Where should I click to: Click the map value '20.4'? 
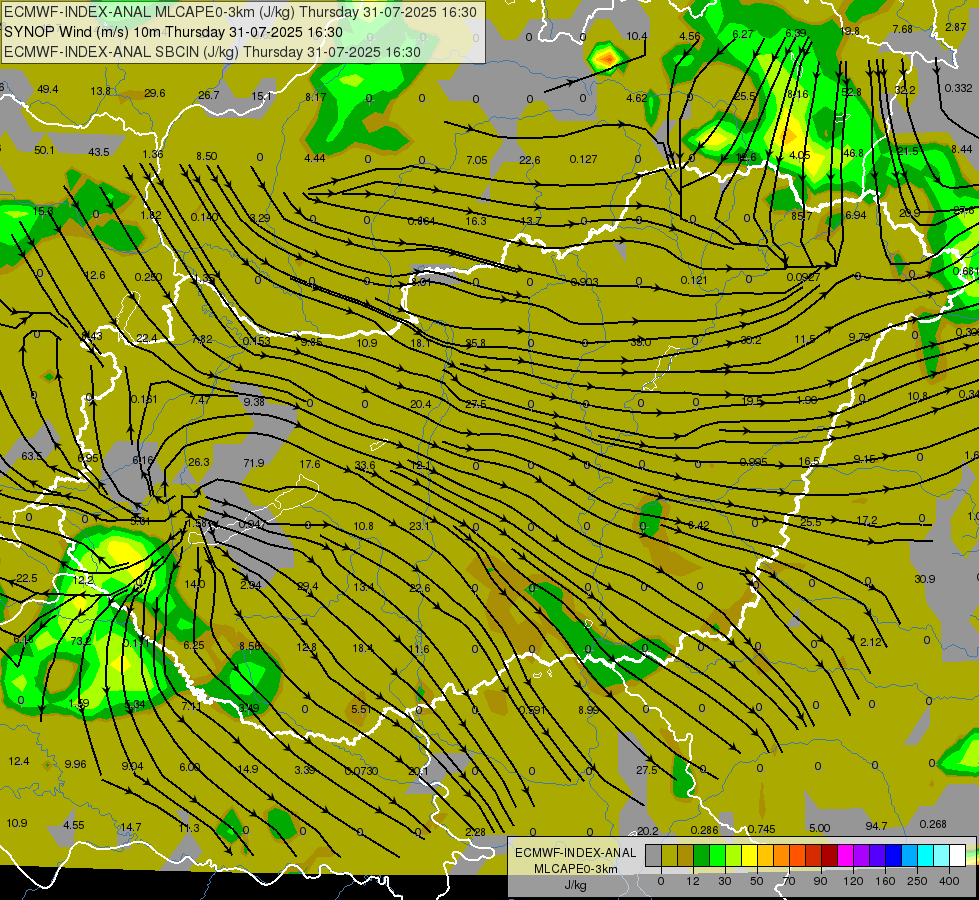[420, 404]
